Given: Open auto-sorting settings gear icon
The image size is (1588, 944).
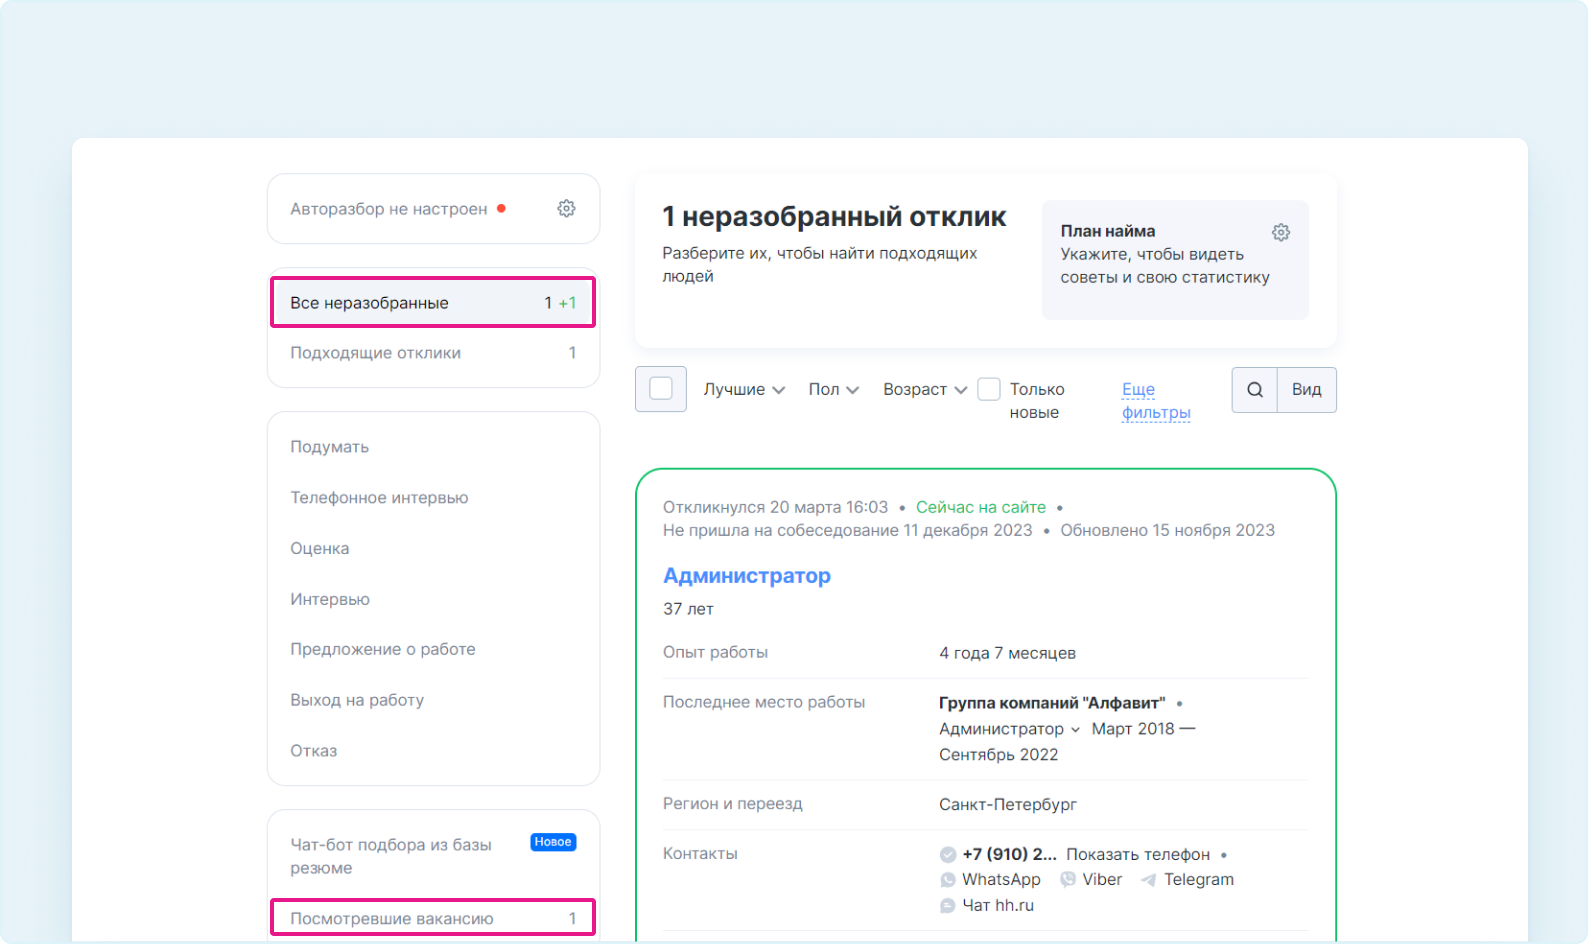Looking at the screenshot, I should (566, 208).
